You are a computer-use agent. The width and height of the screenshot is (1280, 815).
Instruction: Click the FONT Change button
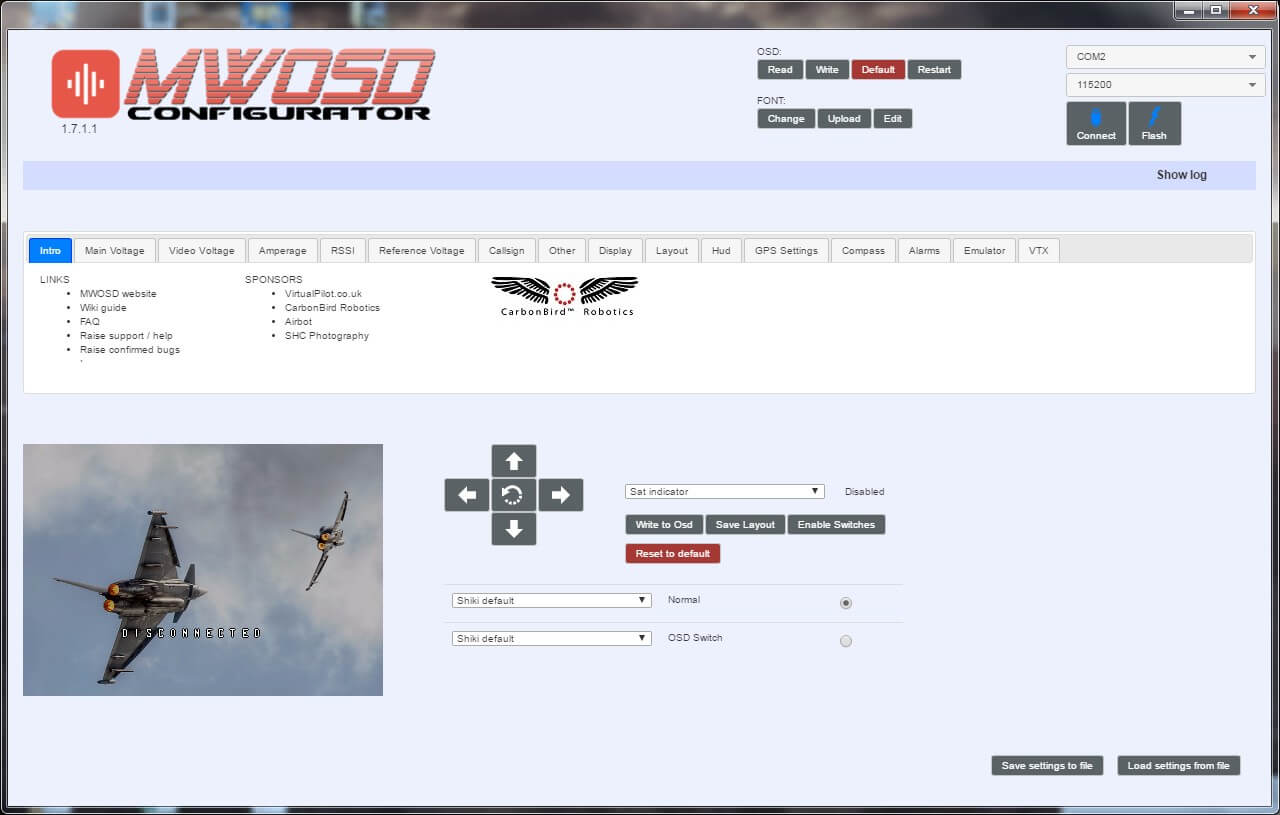(786, 118)
